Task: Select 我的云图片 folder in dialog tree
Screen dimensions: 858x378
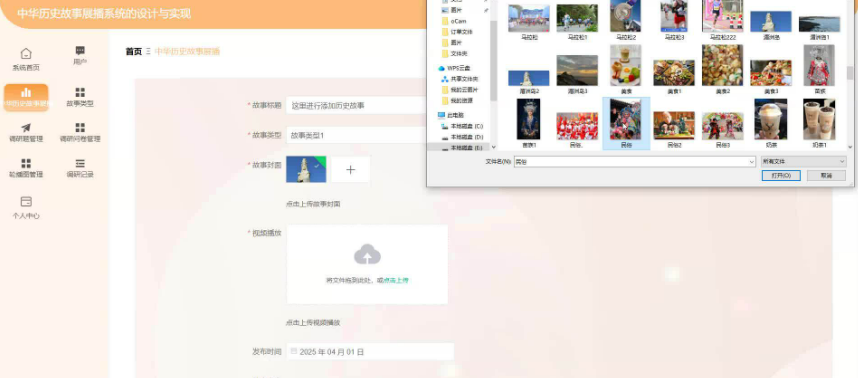Action: pyautogui.click(x=460, y=90)
